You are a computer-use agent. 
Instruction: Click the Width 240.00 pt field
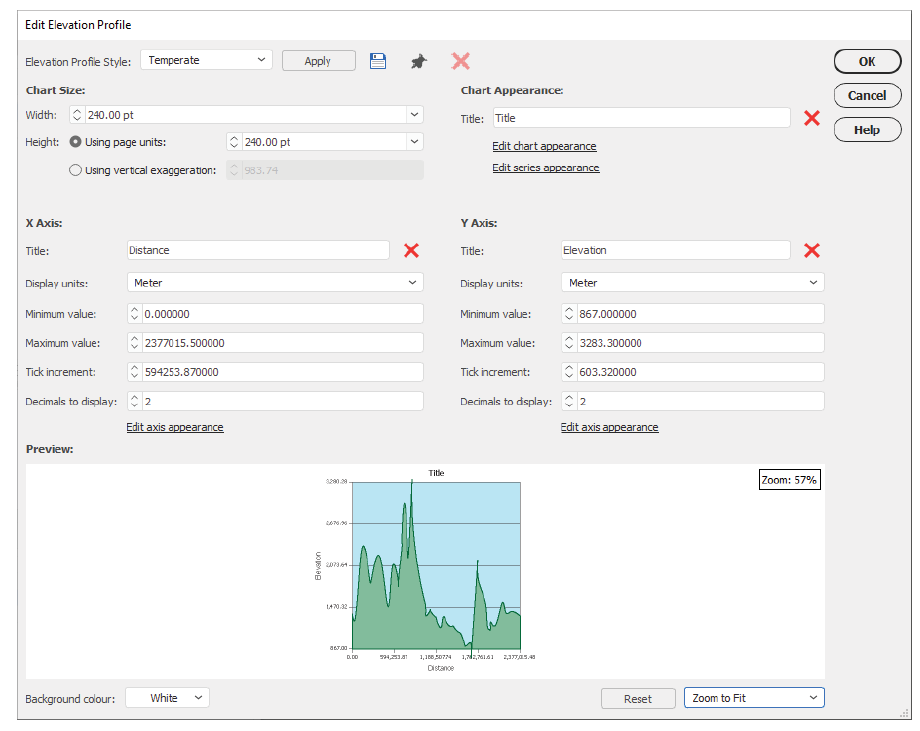click(x=246, y=114)
